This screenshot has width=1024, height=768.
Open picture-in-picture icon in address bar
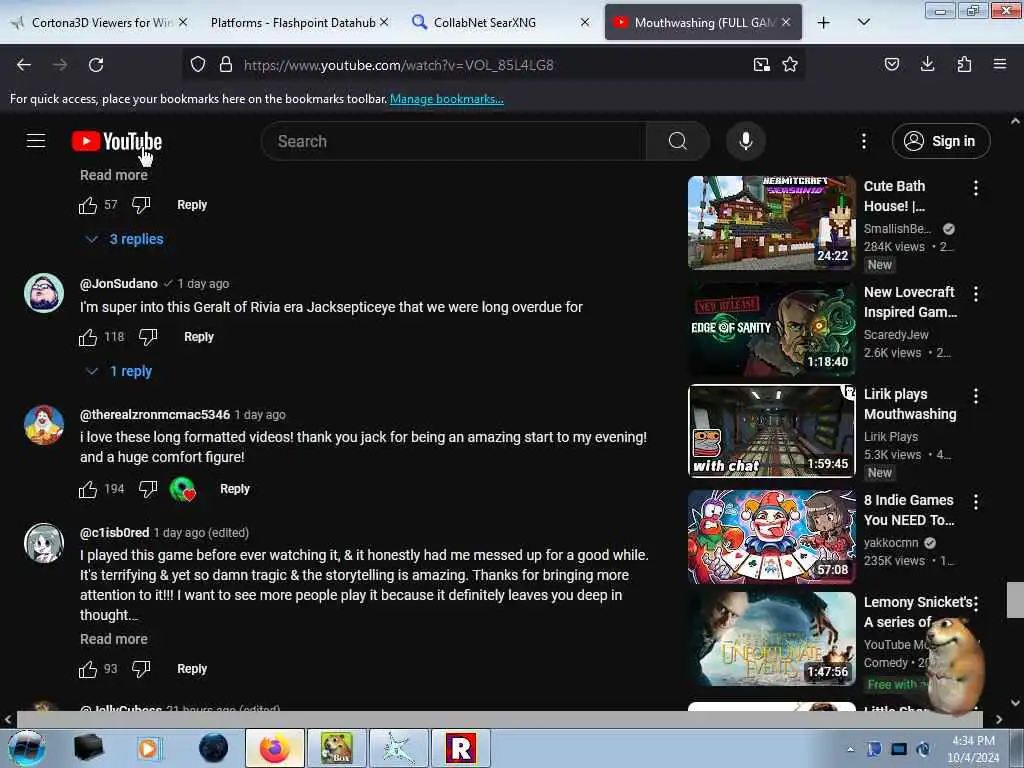(x=761, y=65)
